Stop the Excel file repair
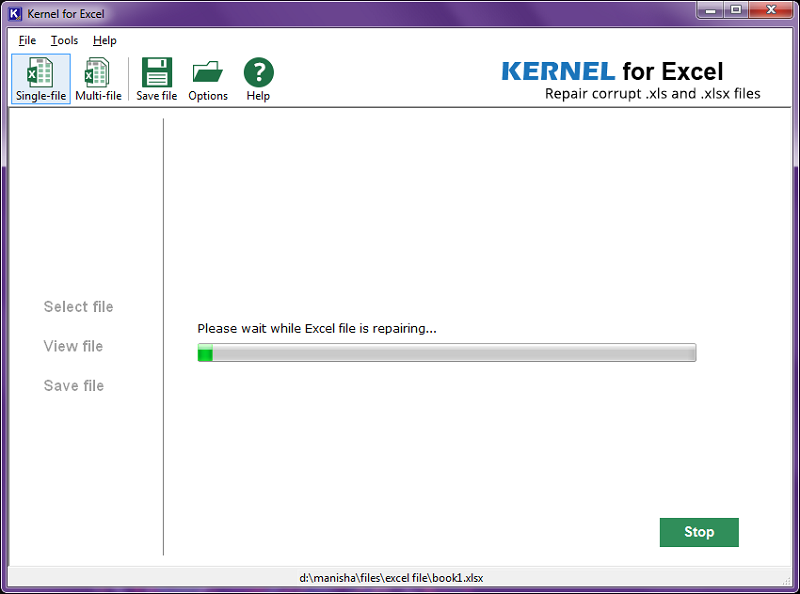Screen dimensions: 800x594 pyautogui.click(x=699, y=532)
